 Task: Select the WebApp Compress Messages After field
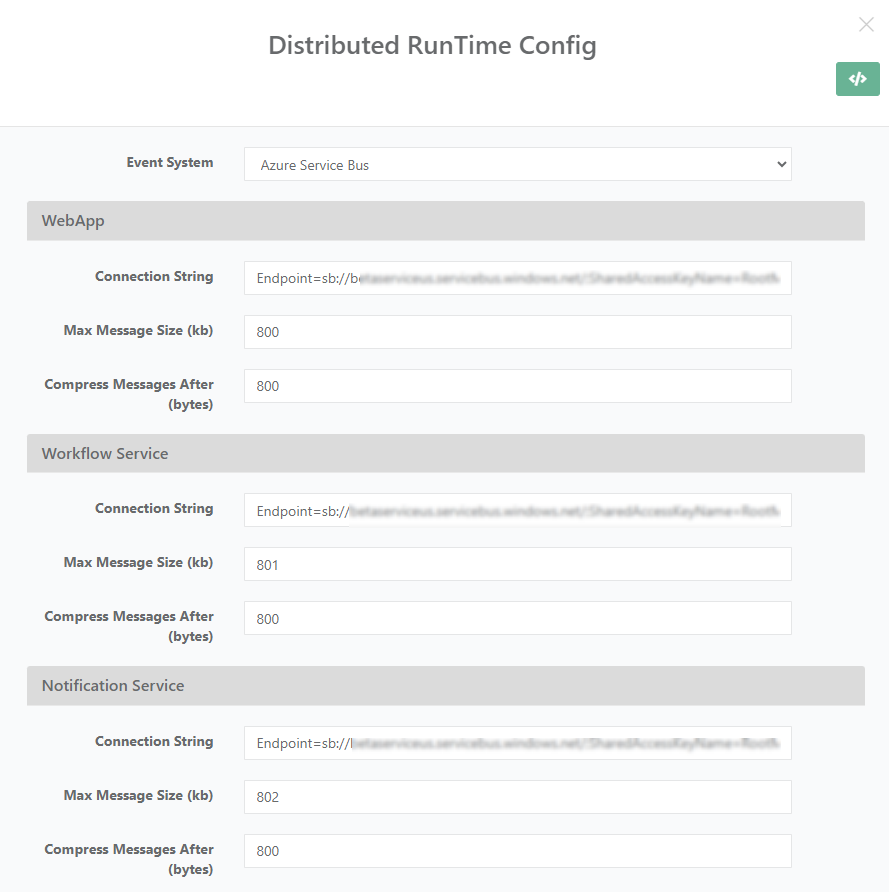(x=517, y=386)
